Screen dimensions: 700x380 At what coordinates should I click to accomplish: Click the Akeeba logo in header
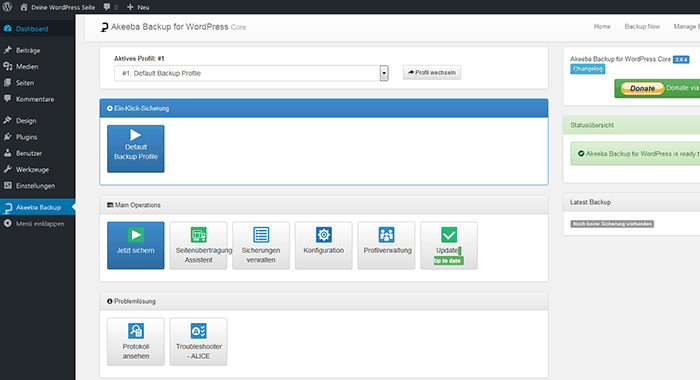tap(104, 27)
